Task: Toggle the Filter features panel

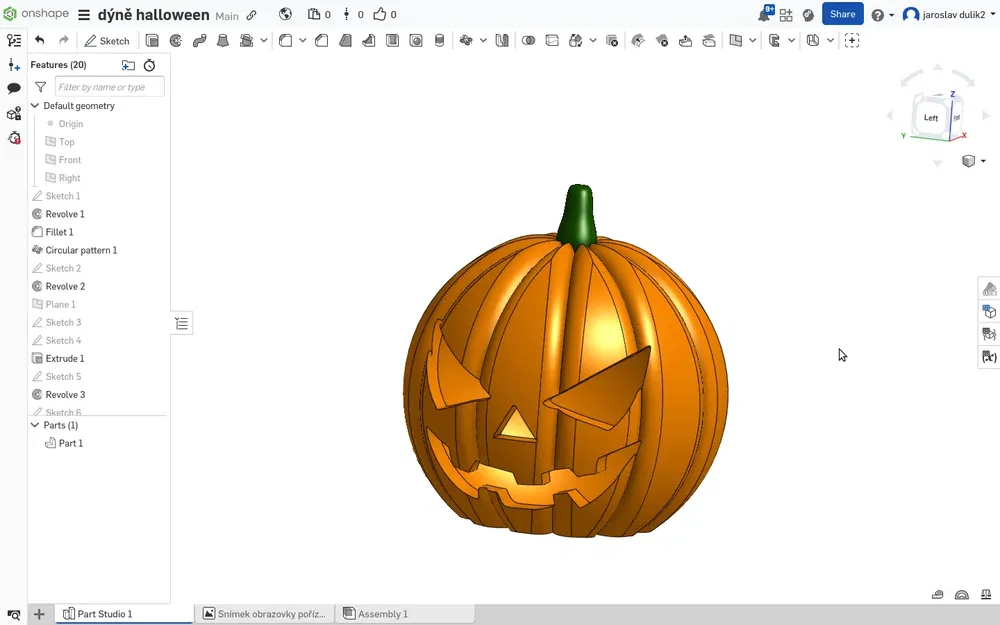Action: 40,87
